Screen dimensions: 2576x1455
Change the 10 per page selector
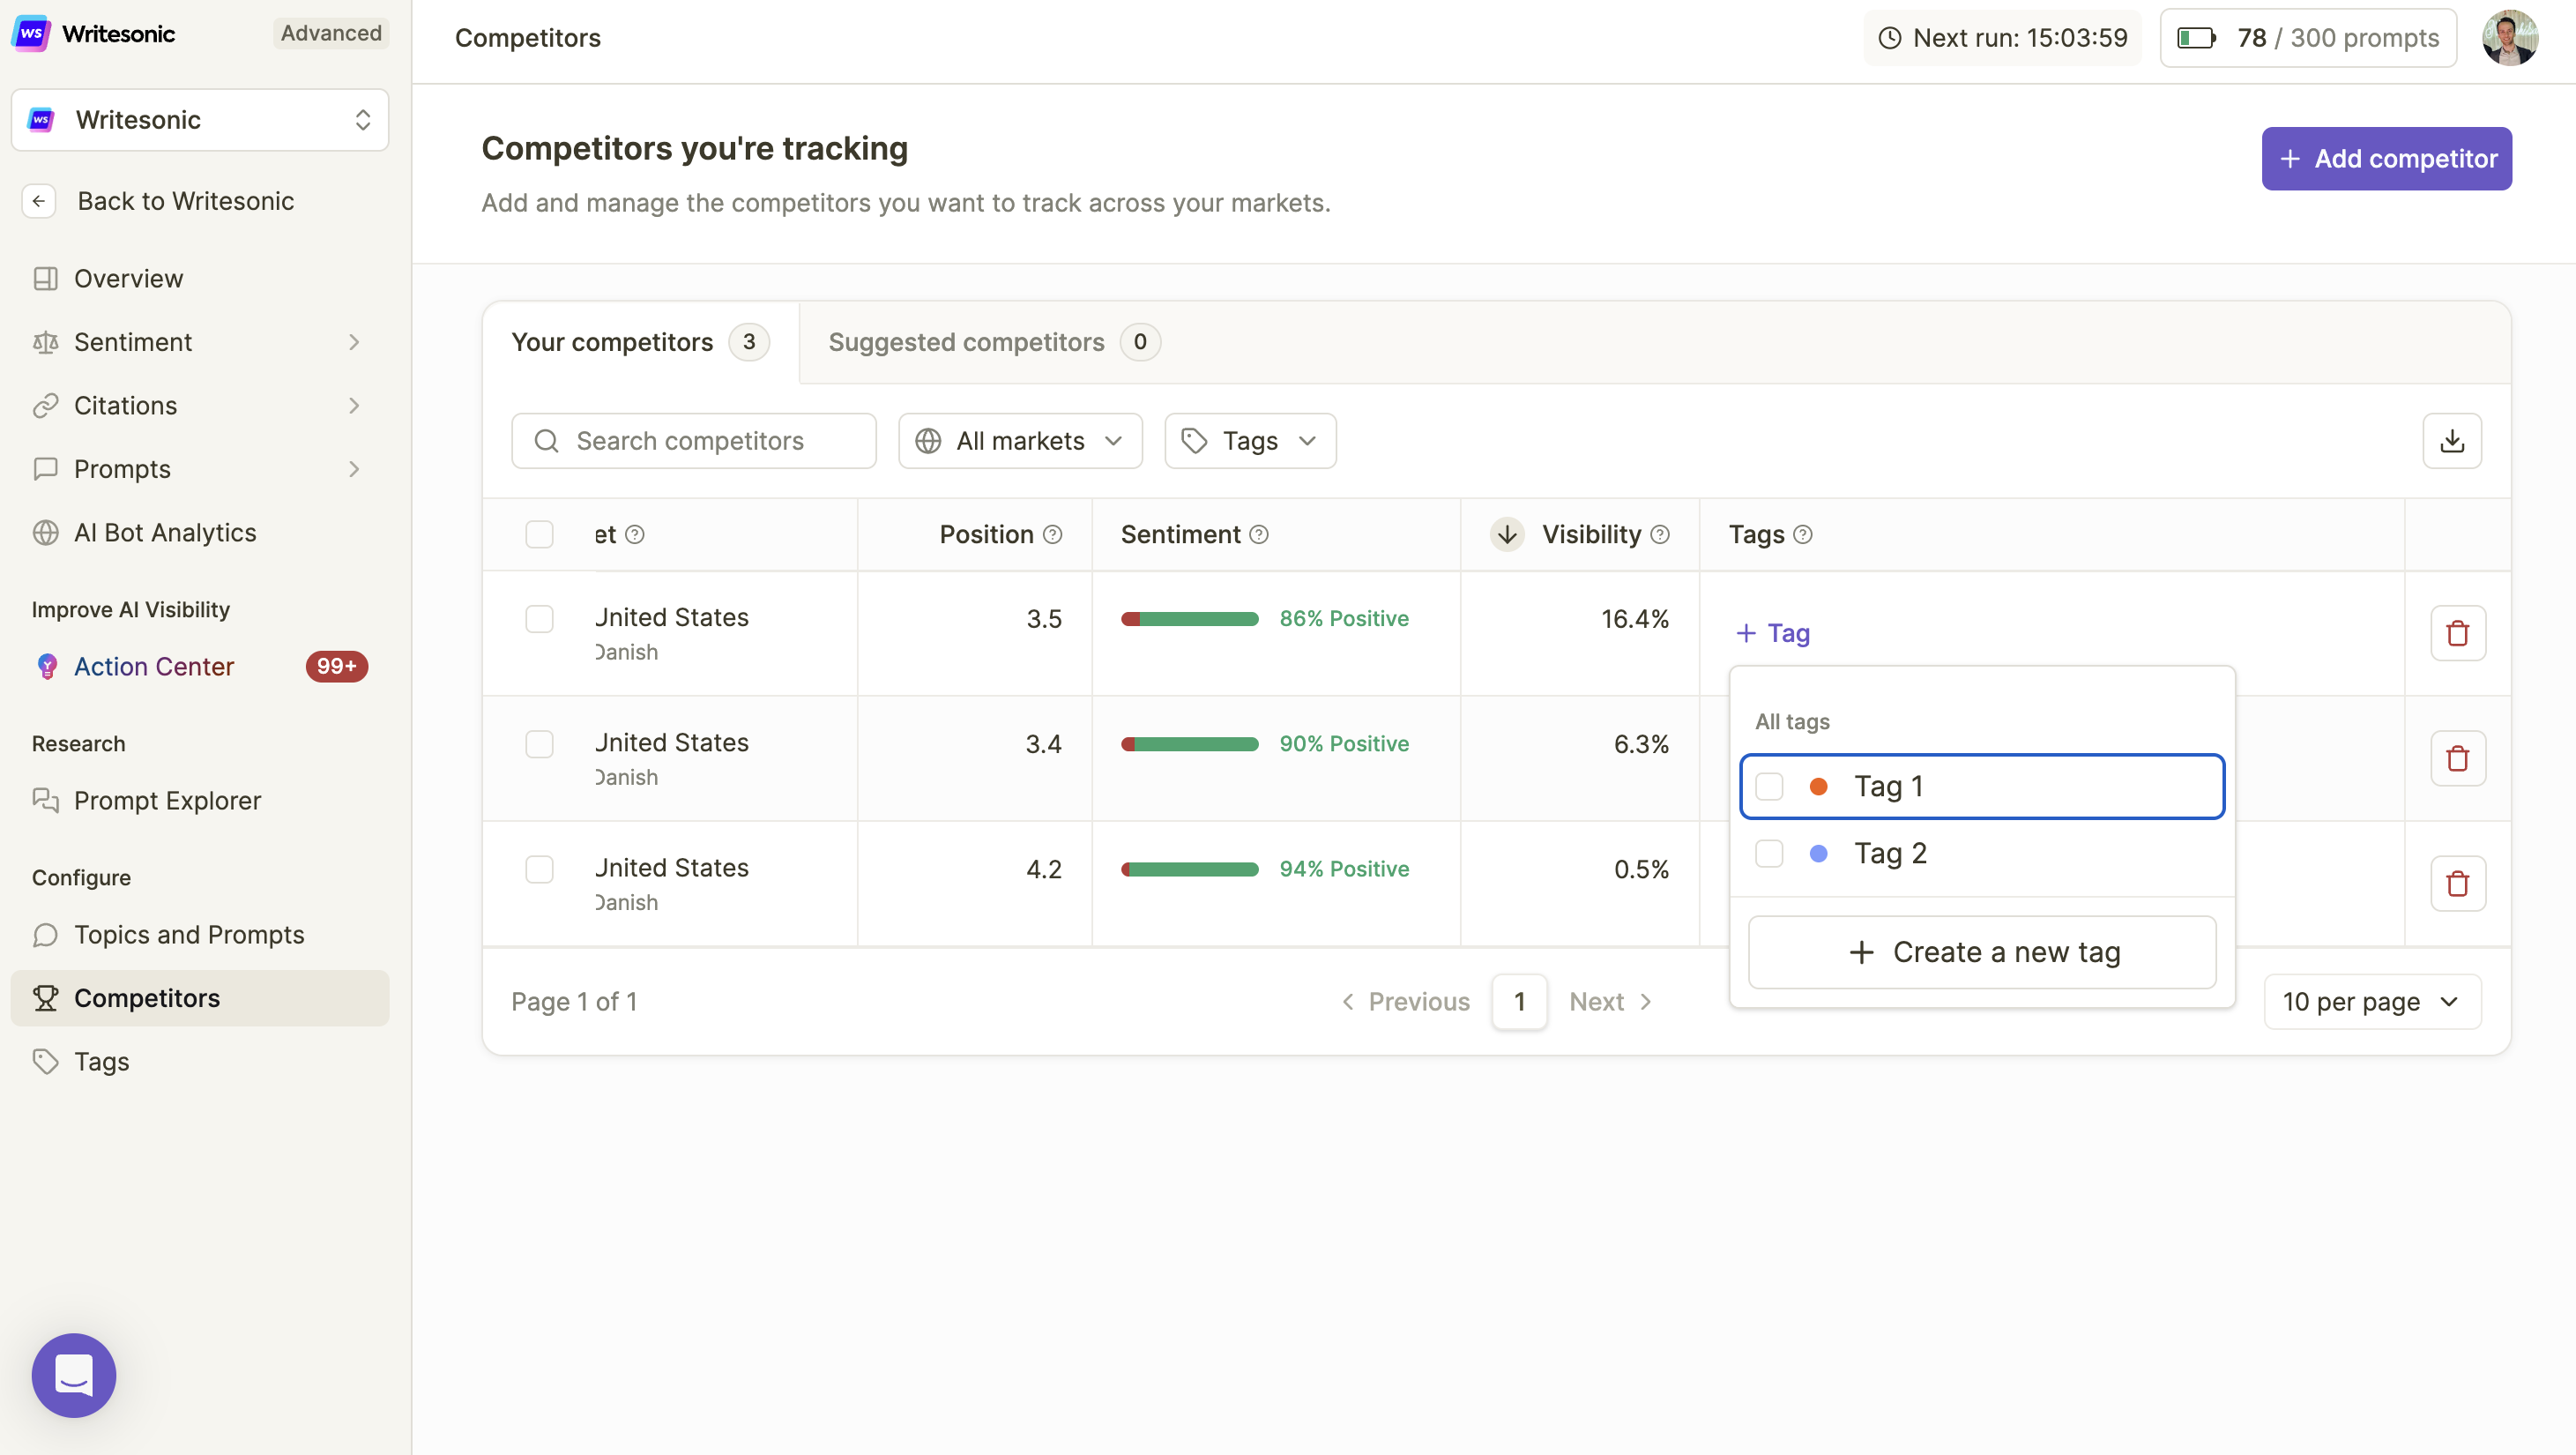[x=2371, y=1001]
